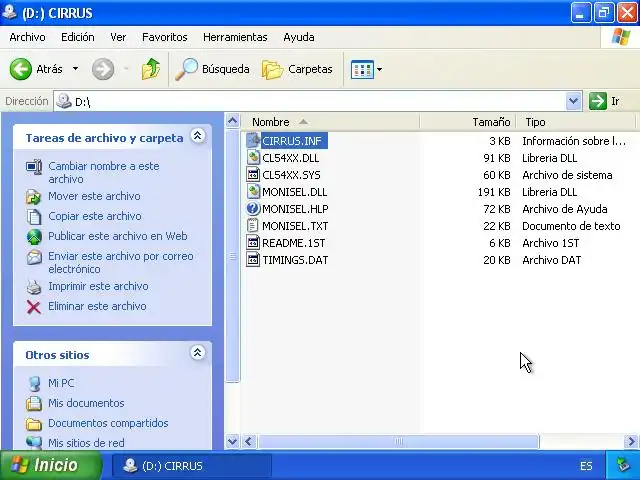
Task: Click the Mover este archivo link
Action: 94,196
